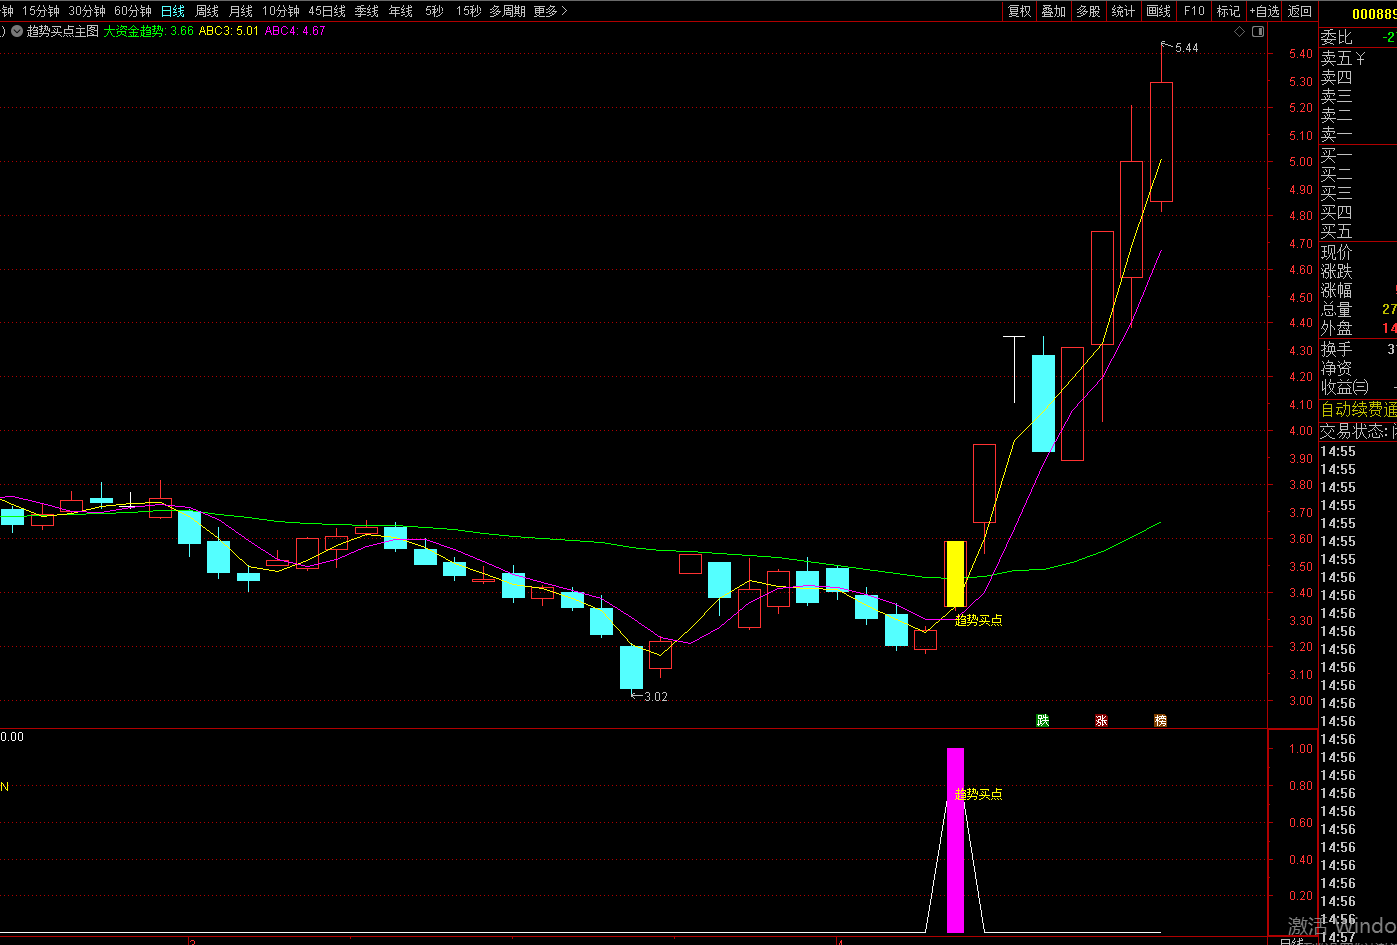Click the 叠加 overlay button
1397x945 pixels.
pos(1053,11)
